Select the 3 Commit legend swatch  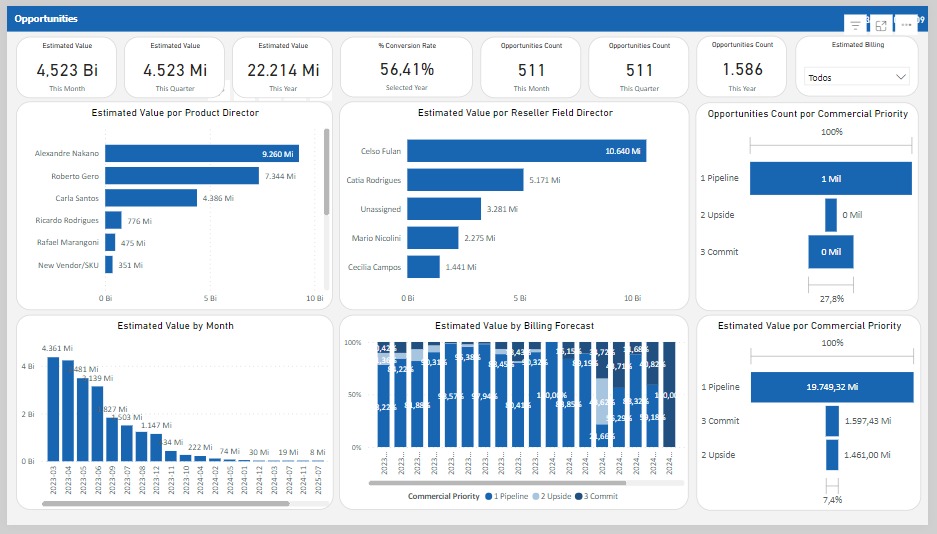[578, 496]
